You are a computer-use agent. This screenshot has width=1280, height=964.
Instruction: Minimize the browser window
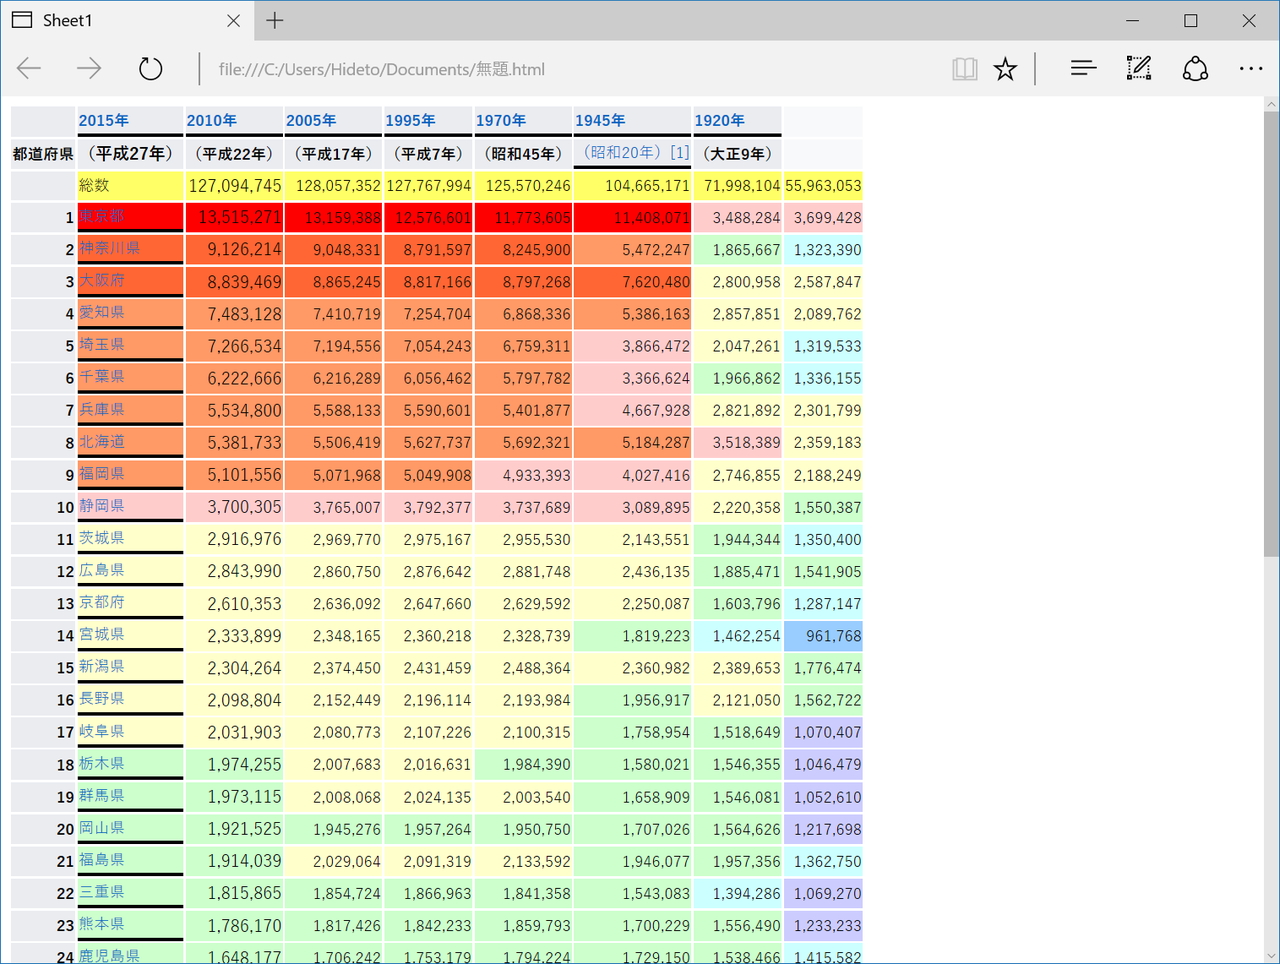(1133, 20)
